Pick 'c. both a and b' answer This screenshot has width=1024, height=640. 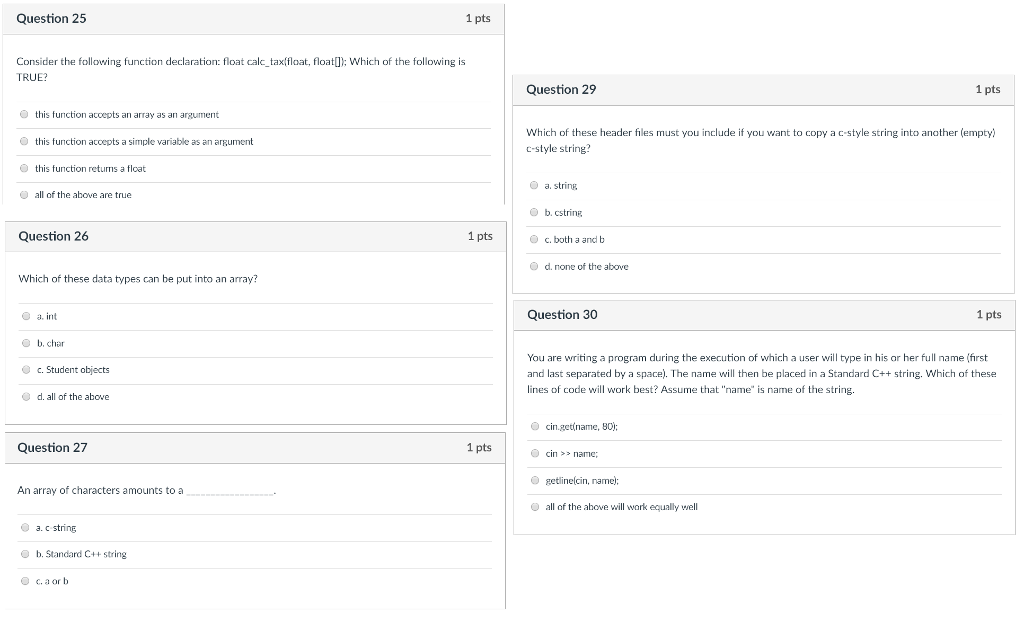(535, 240)
